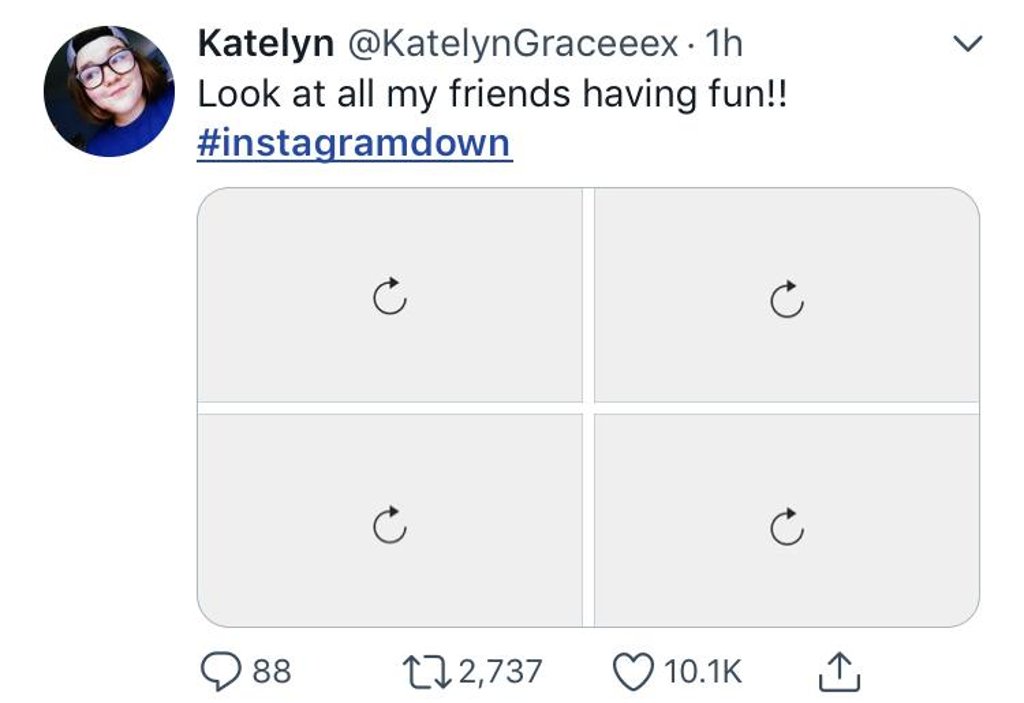The image size is (1024, 703).
Task: Click the 2,737 retweets count
Action: 500,671
